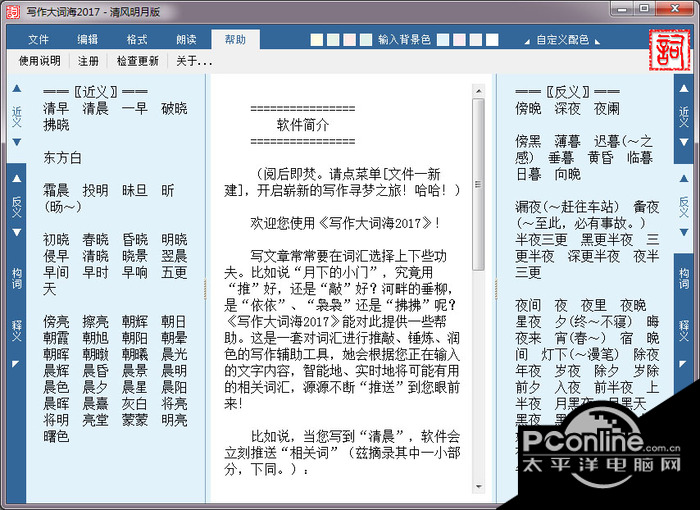Click the editor scrollbar up arrow
700x510 pixels.
tap(478, 91)
